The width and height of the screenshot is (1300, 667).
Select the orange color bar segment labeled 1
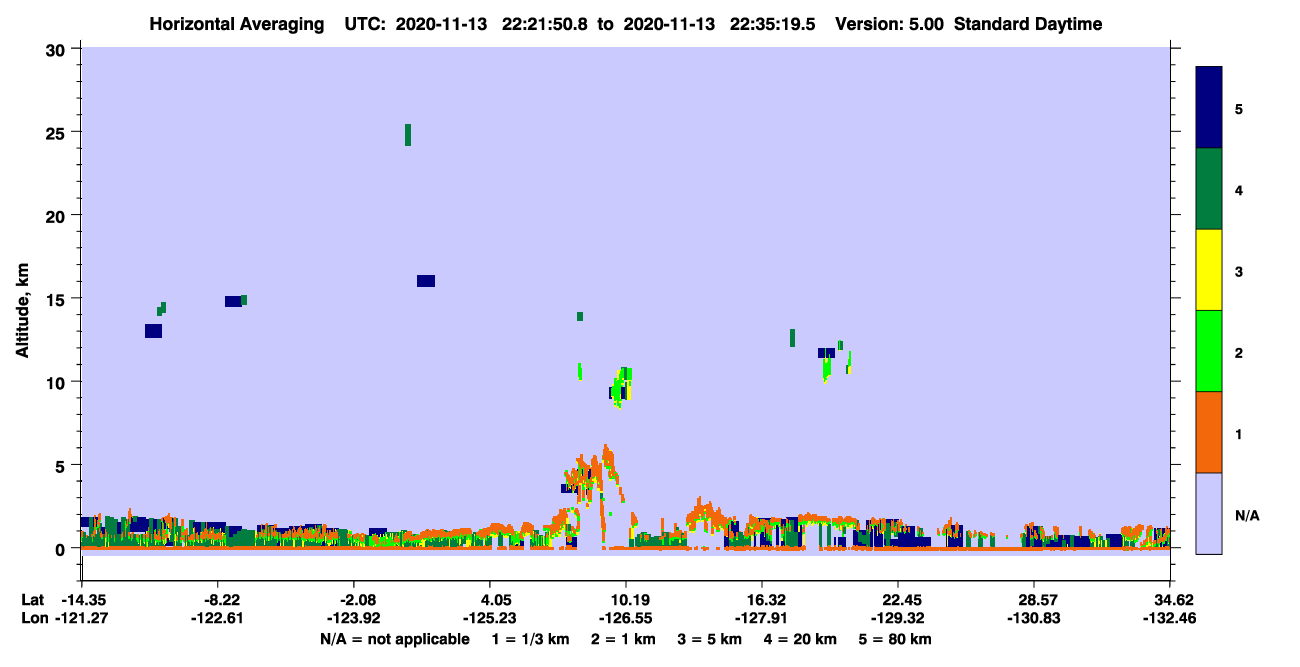pos(1209,432)
